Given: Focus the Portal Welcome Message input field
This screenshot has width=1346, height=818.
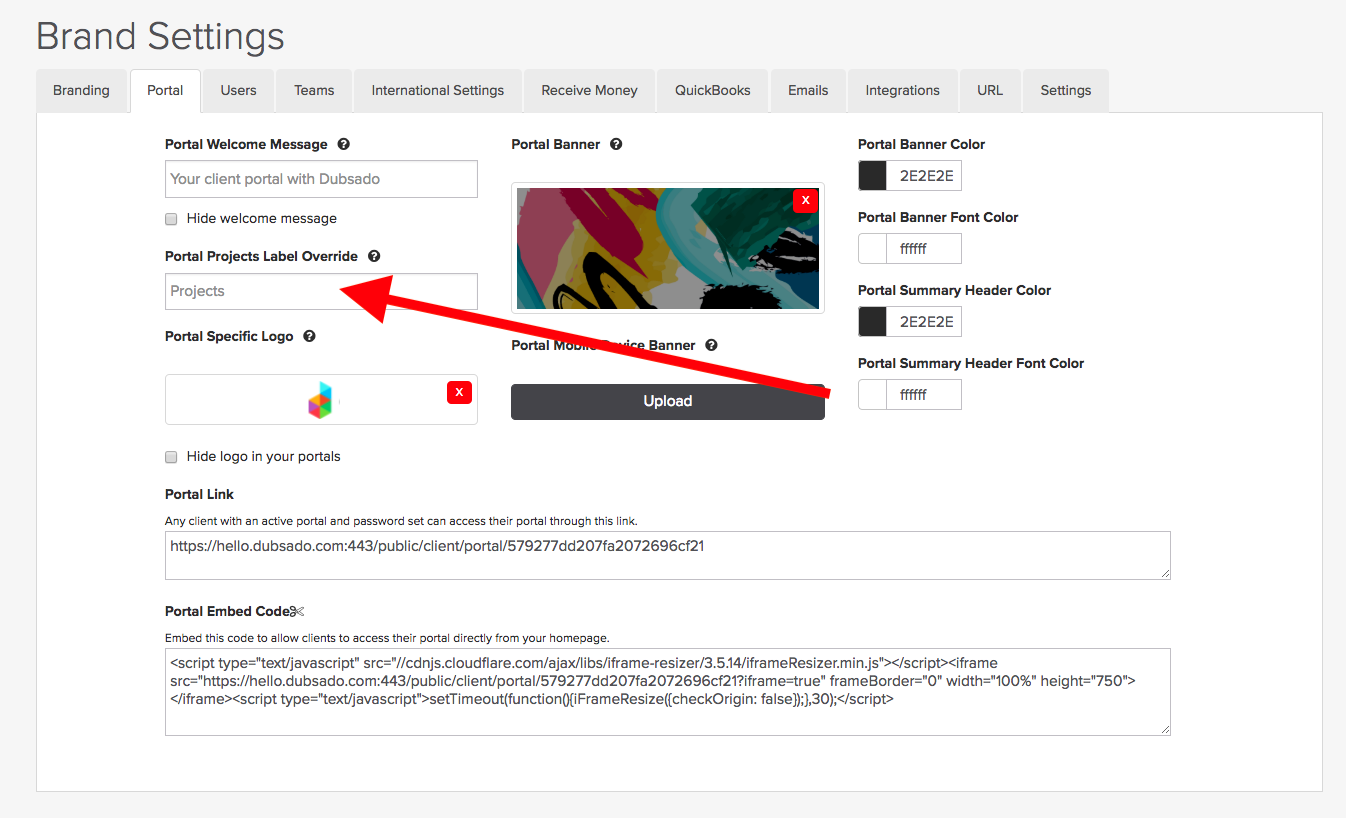Looking at the screenshot, I should [321, 179].
